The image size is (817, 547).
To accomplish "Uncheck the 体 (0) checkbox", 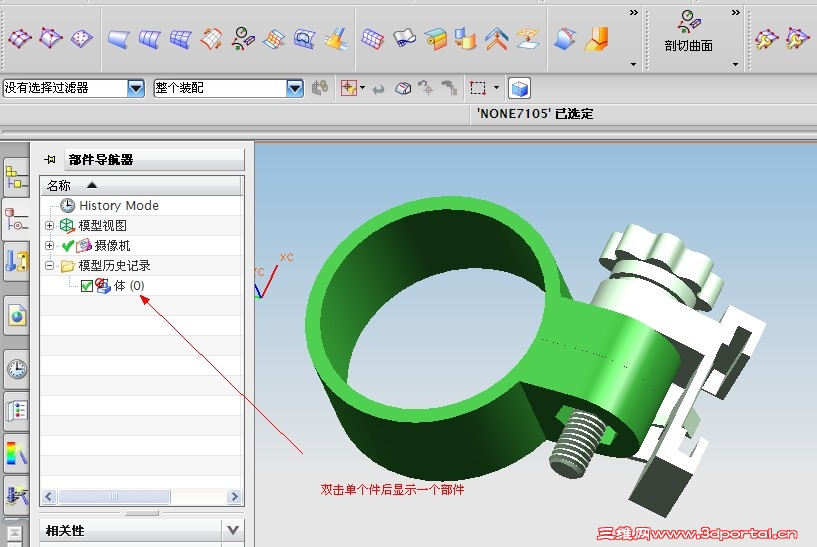I will [x=86, y=286].
